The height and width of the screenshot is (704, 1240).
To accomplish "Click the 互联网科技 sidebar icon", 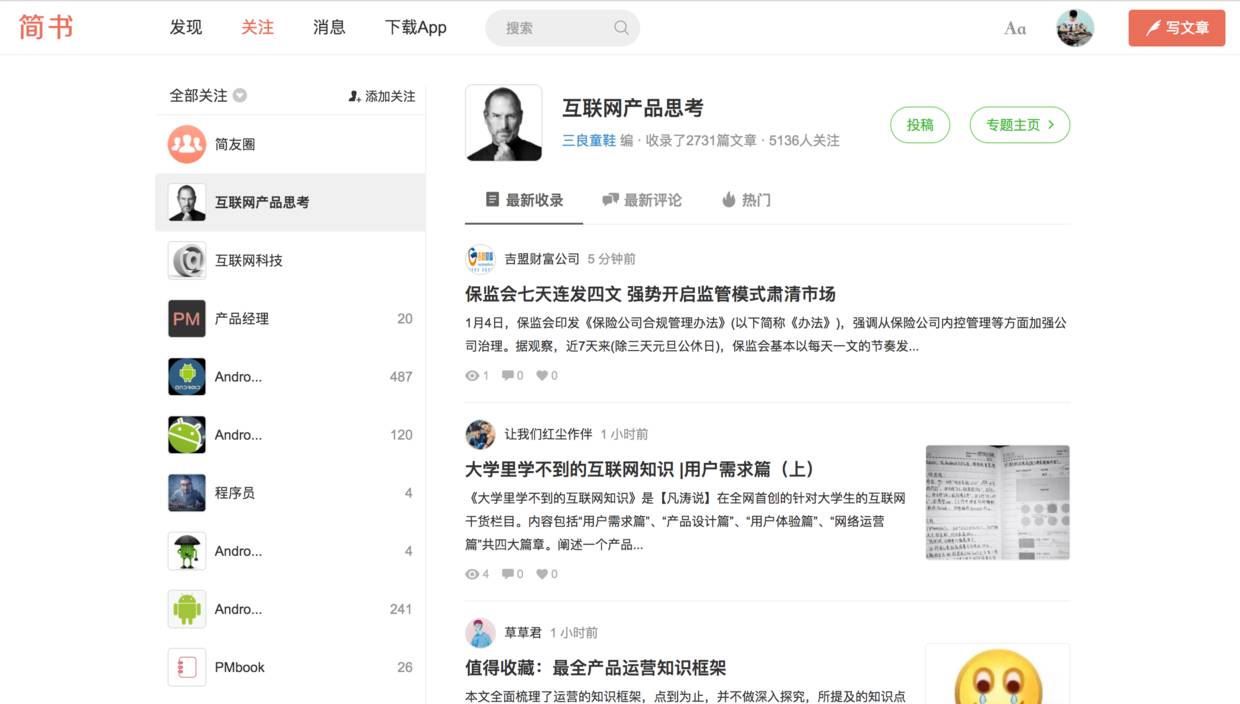I will click(187, 260).
